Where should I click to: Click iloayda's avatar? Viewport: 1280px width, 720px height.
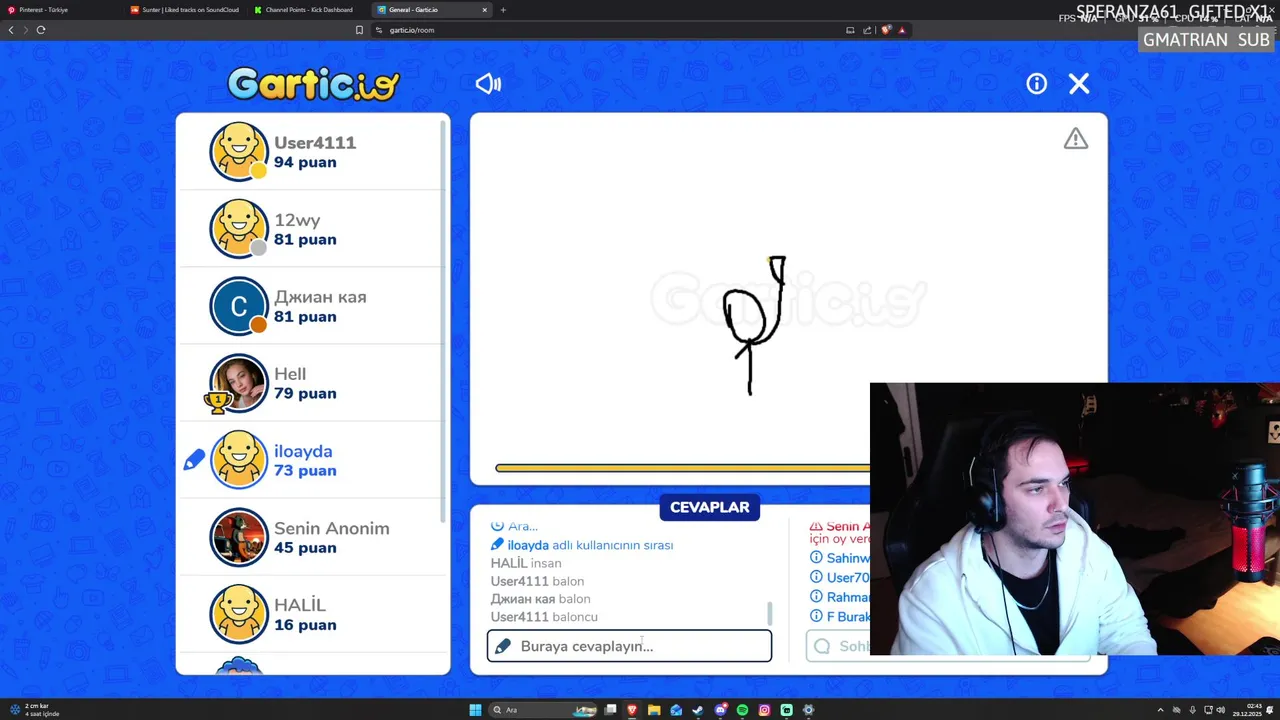(x=239, y=460)
